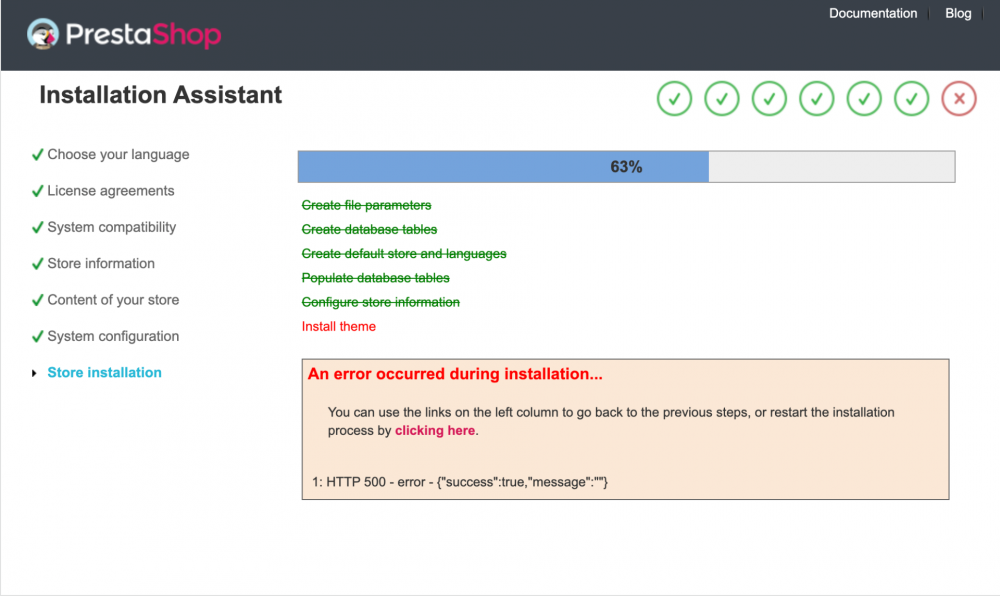Click the checkmark beside Store information
1000x596 pixels.
[38, 263]
